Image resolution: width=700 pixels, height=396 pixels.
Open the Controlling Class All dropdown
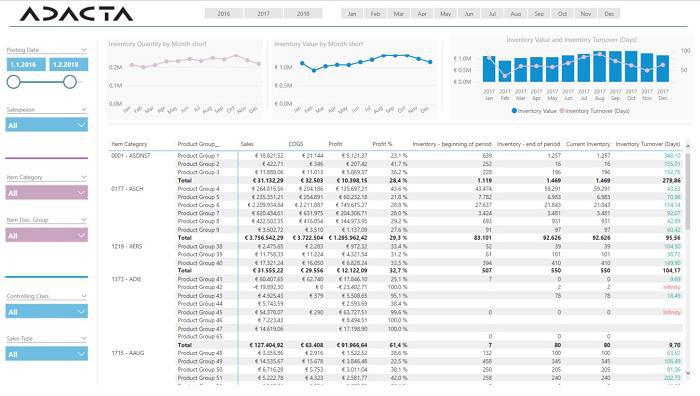click(47, 312)
